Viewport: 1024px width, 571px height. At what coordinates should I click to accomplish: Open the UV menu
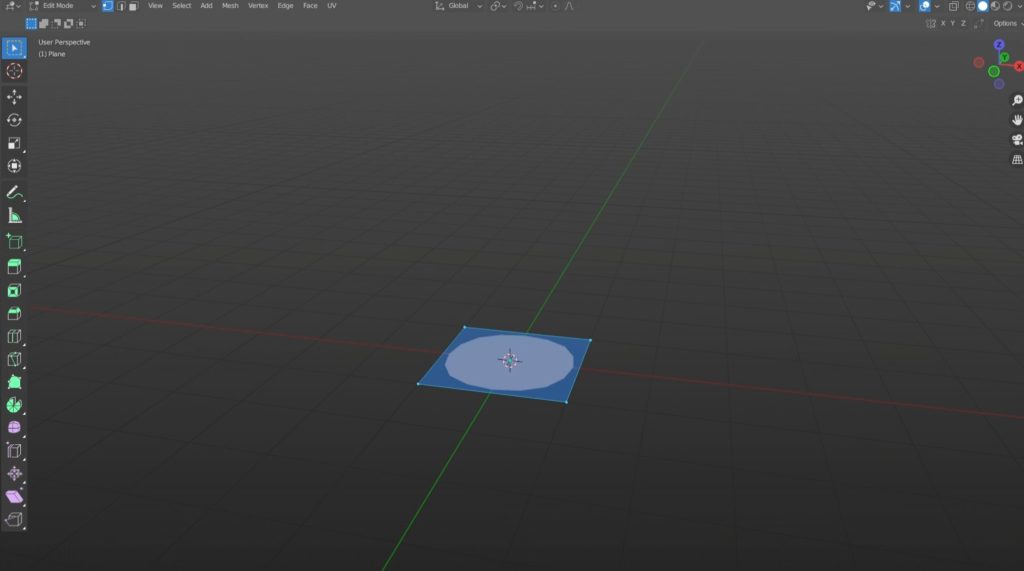click(x=332, y=6)
